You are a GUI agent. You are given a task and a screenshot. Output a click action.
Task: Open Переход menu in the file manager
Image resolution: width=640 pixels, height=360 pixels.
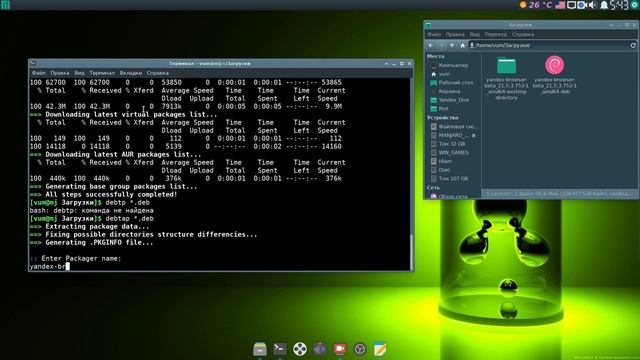coord(496,35)
